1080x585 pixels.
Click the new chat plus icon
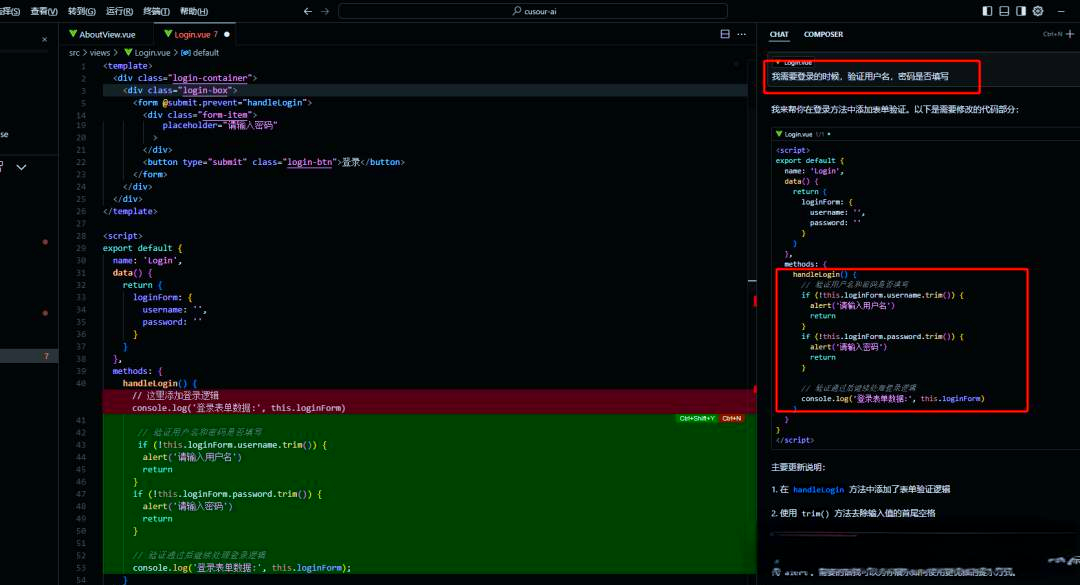pos(1069,34)
